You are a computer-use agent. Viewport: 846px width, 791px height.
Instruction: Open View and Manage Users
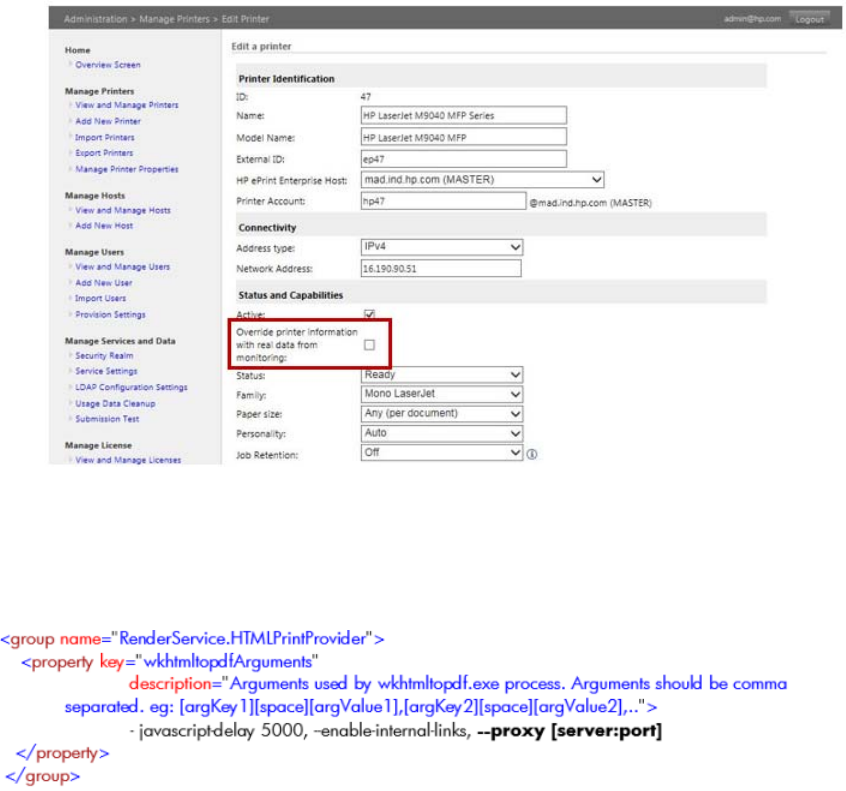pyautogui.click(x=122, y=267)
